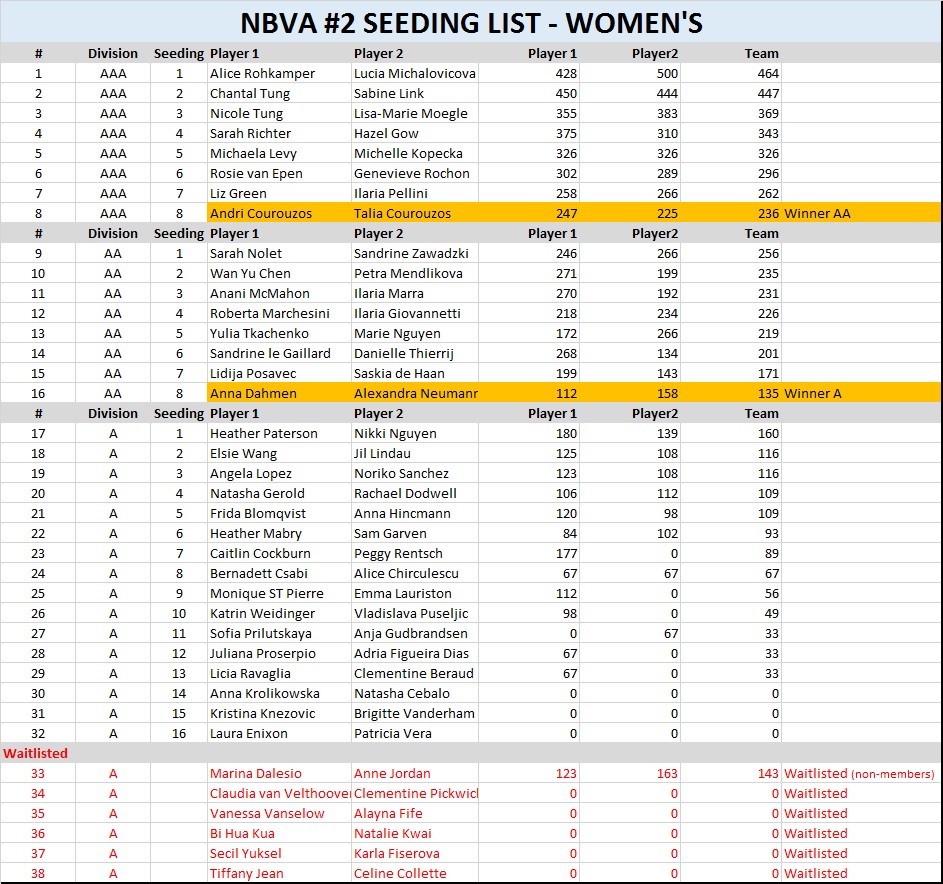Click 'Rachael Dodwell' cell

tap(415, 493)
